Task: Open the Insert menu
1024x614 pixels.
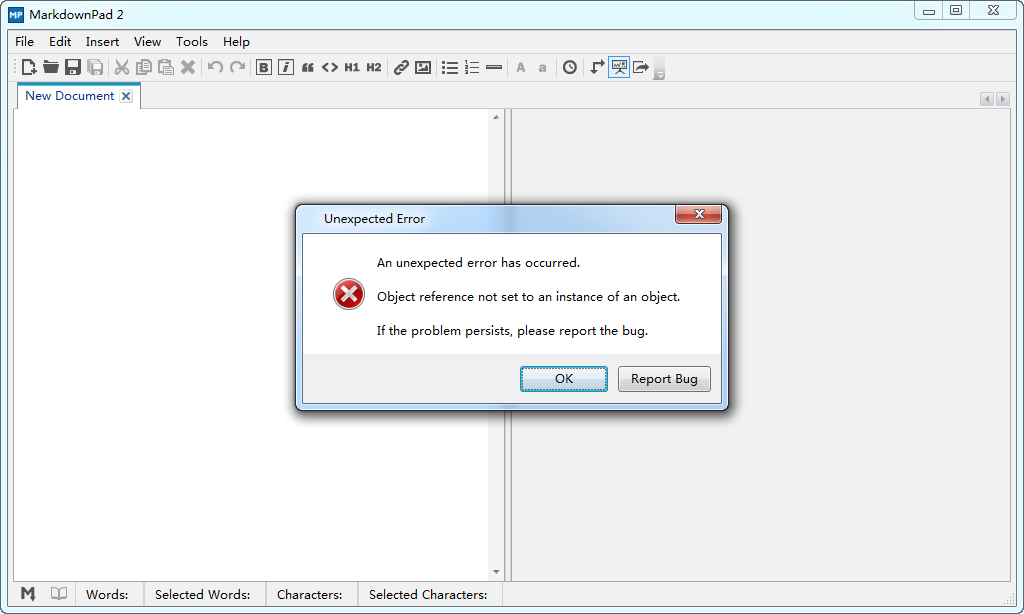Action: [x=102, y=42]
